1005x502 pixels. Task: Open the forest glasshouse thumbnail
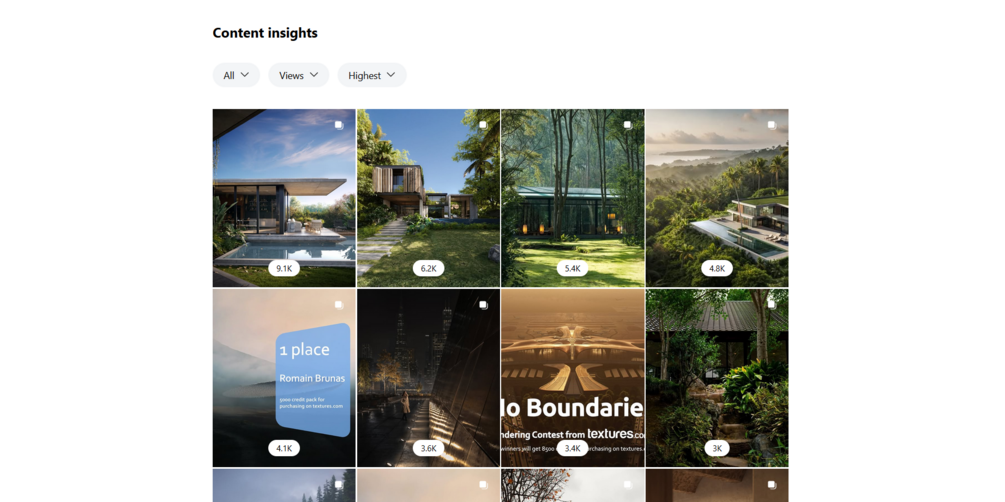[573, 198]
